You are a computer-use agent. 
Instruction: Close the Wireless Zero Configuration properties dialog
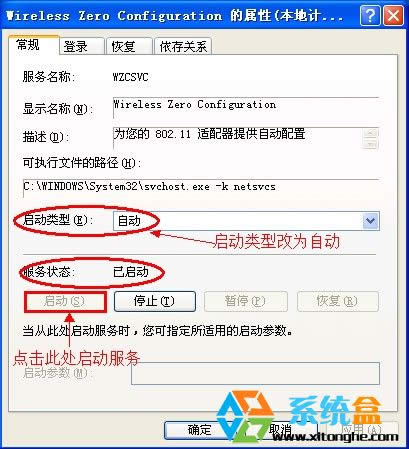coord(393,15)
